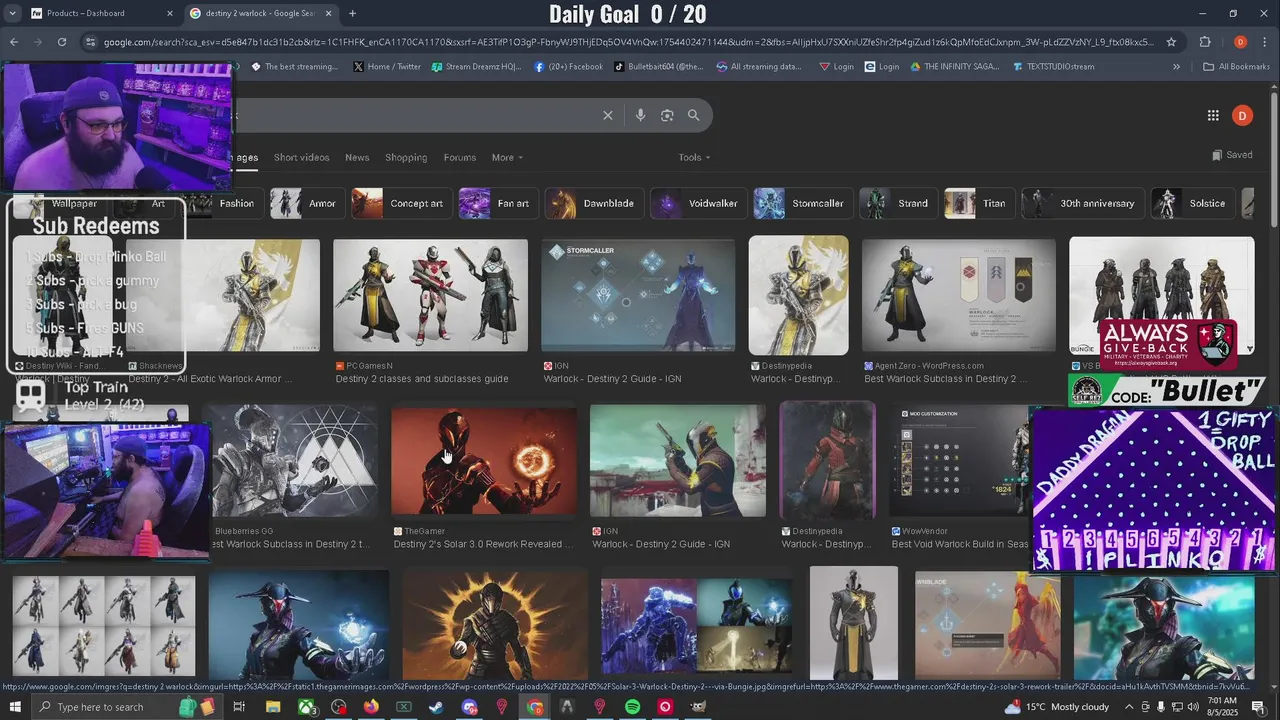Open the Home / Twitter bookmark

point(387,67)
